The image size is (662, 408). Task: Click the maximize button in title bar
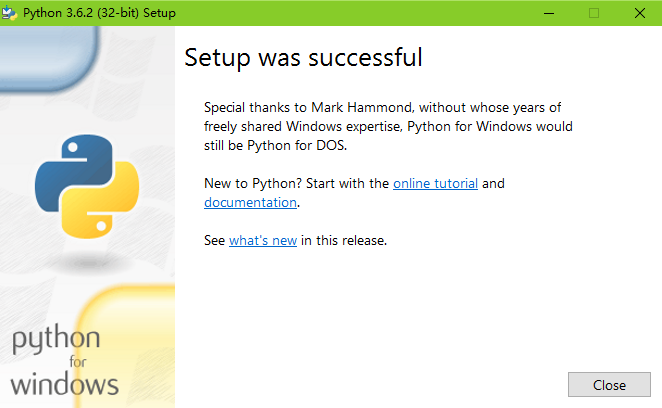tap(594, 13)
